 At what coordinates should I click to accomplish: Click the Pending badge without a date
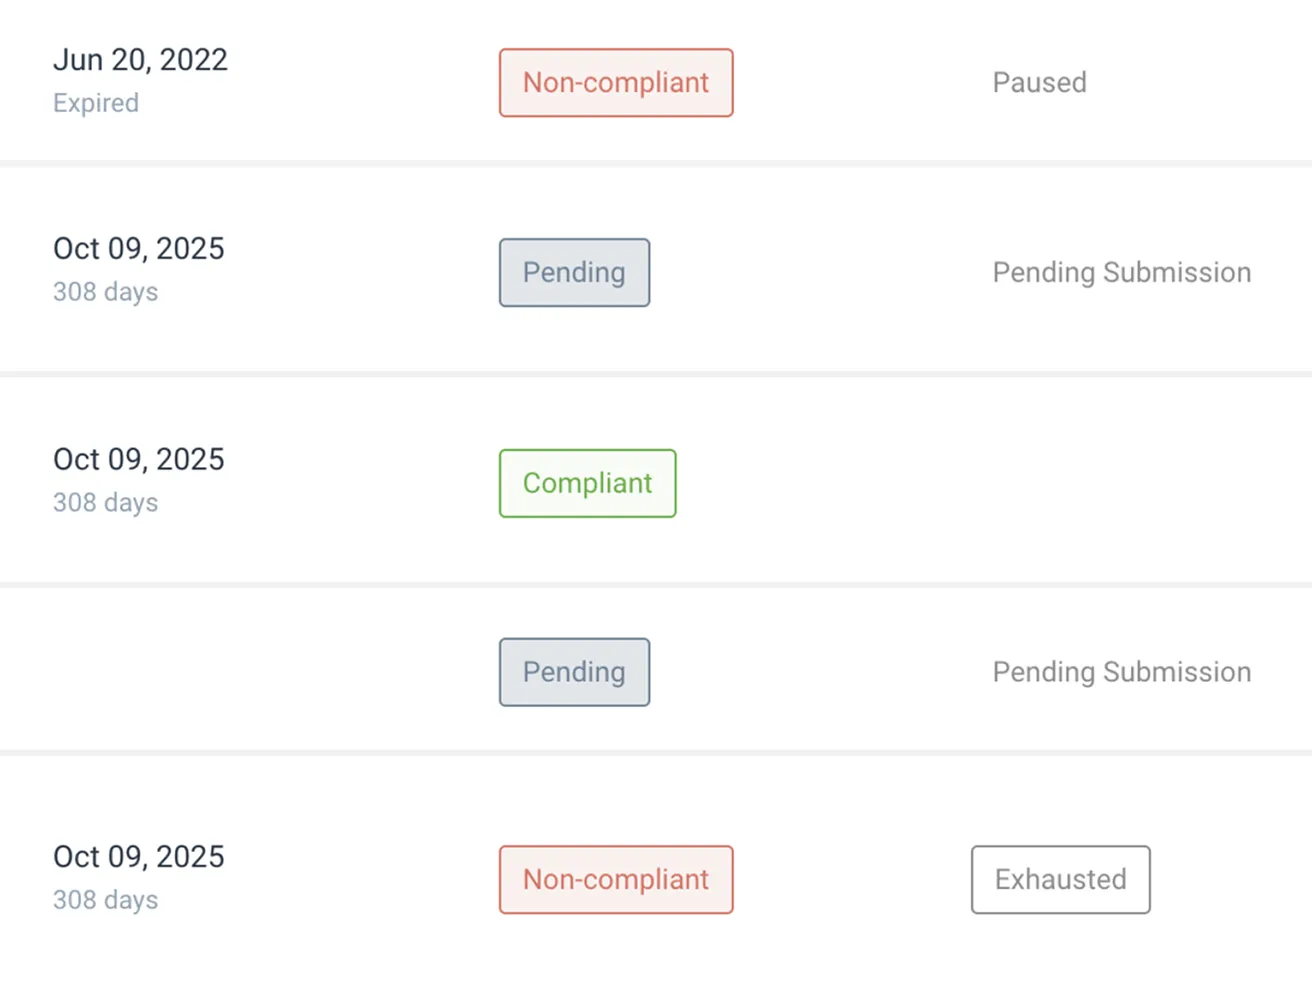click(574, 672)
